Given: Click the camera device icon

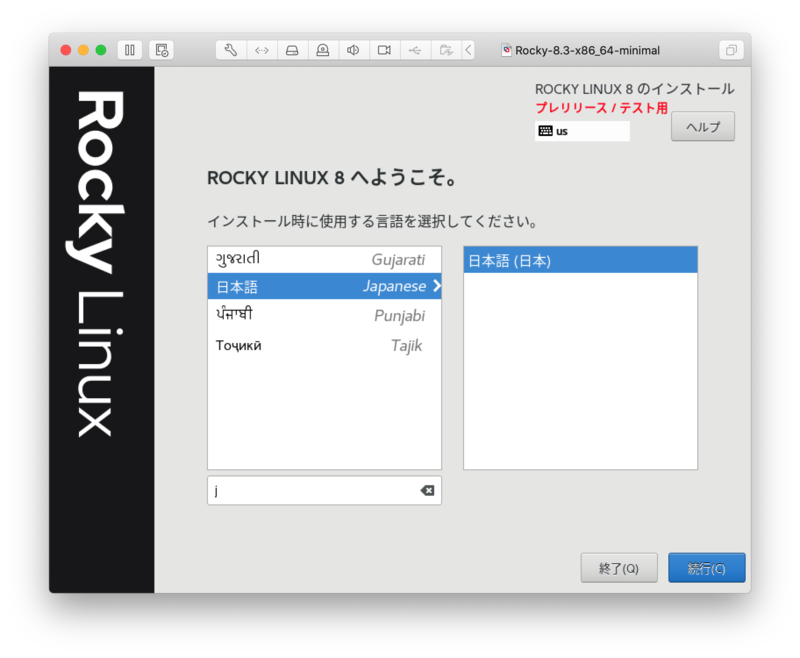Looking at the screenshot, I should click(384, 50).
